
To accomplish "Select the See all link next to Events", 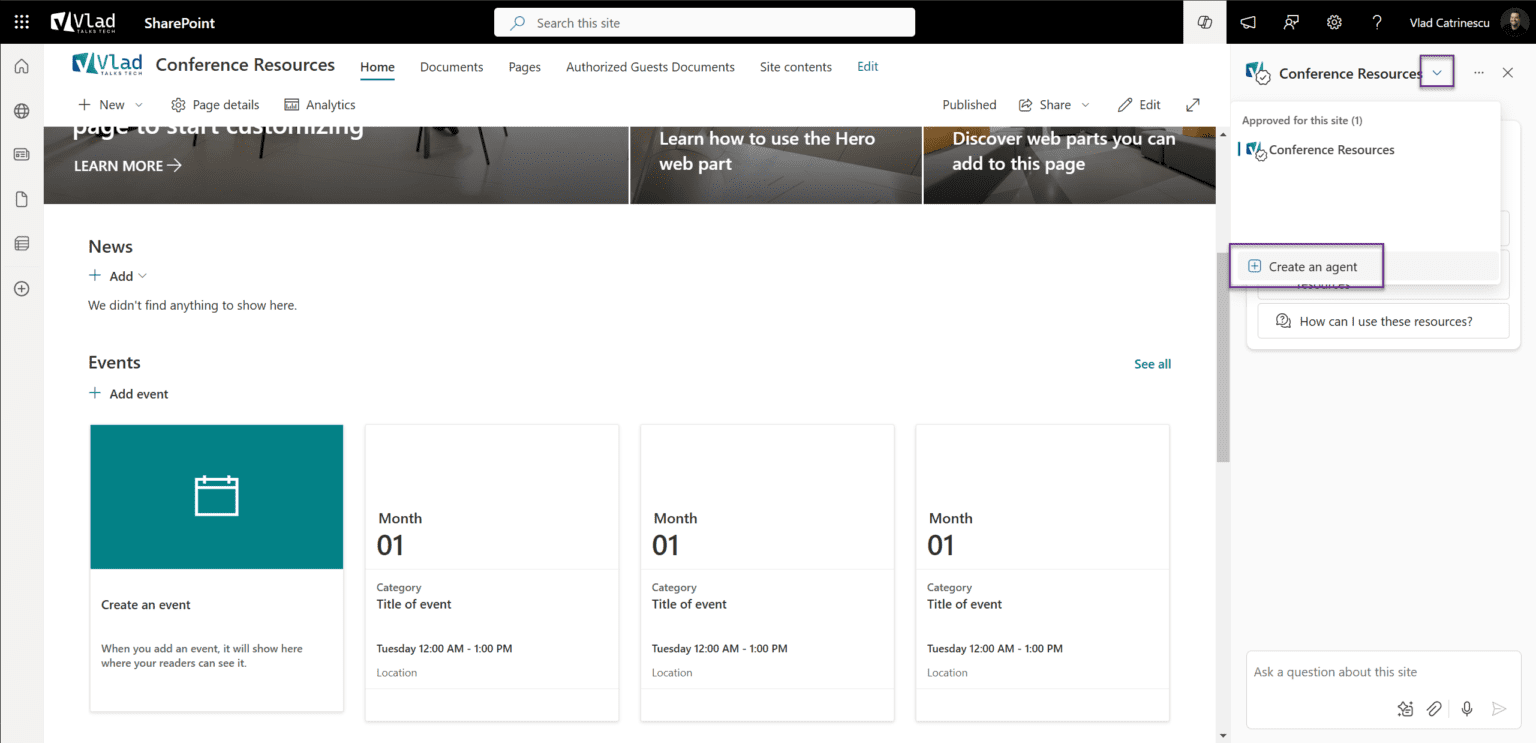I will tap(1152, 363).
